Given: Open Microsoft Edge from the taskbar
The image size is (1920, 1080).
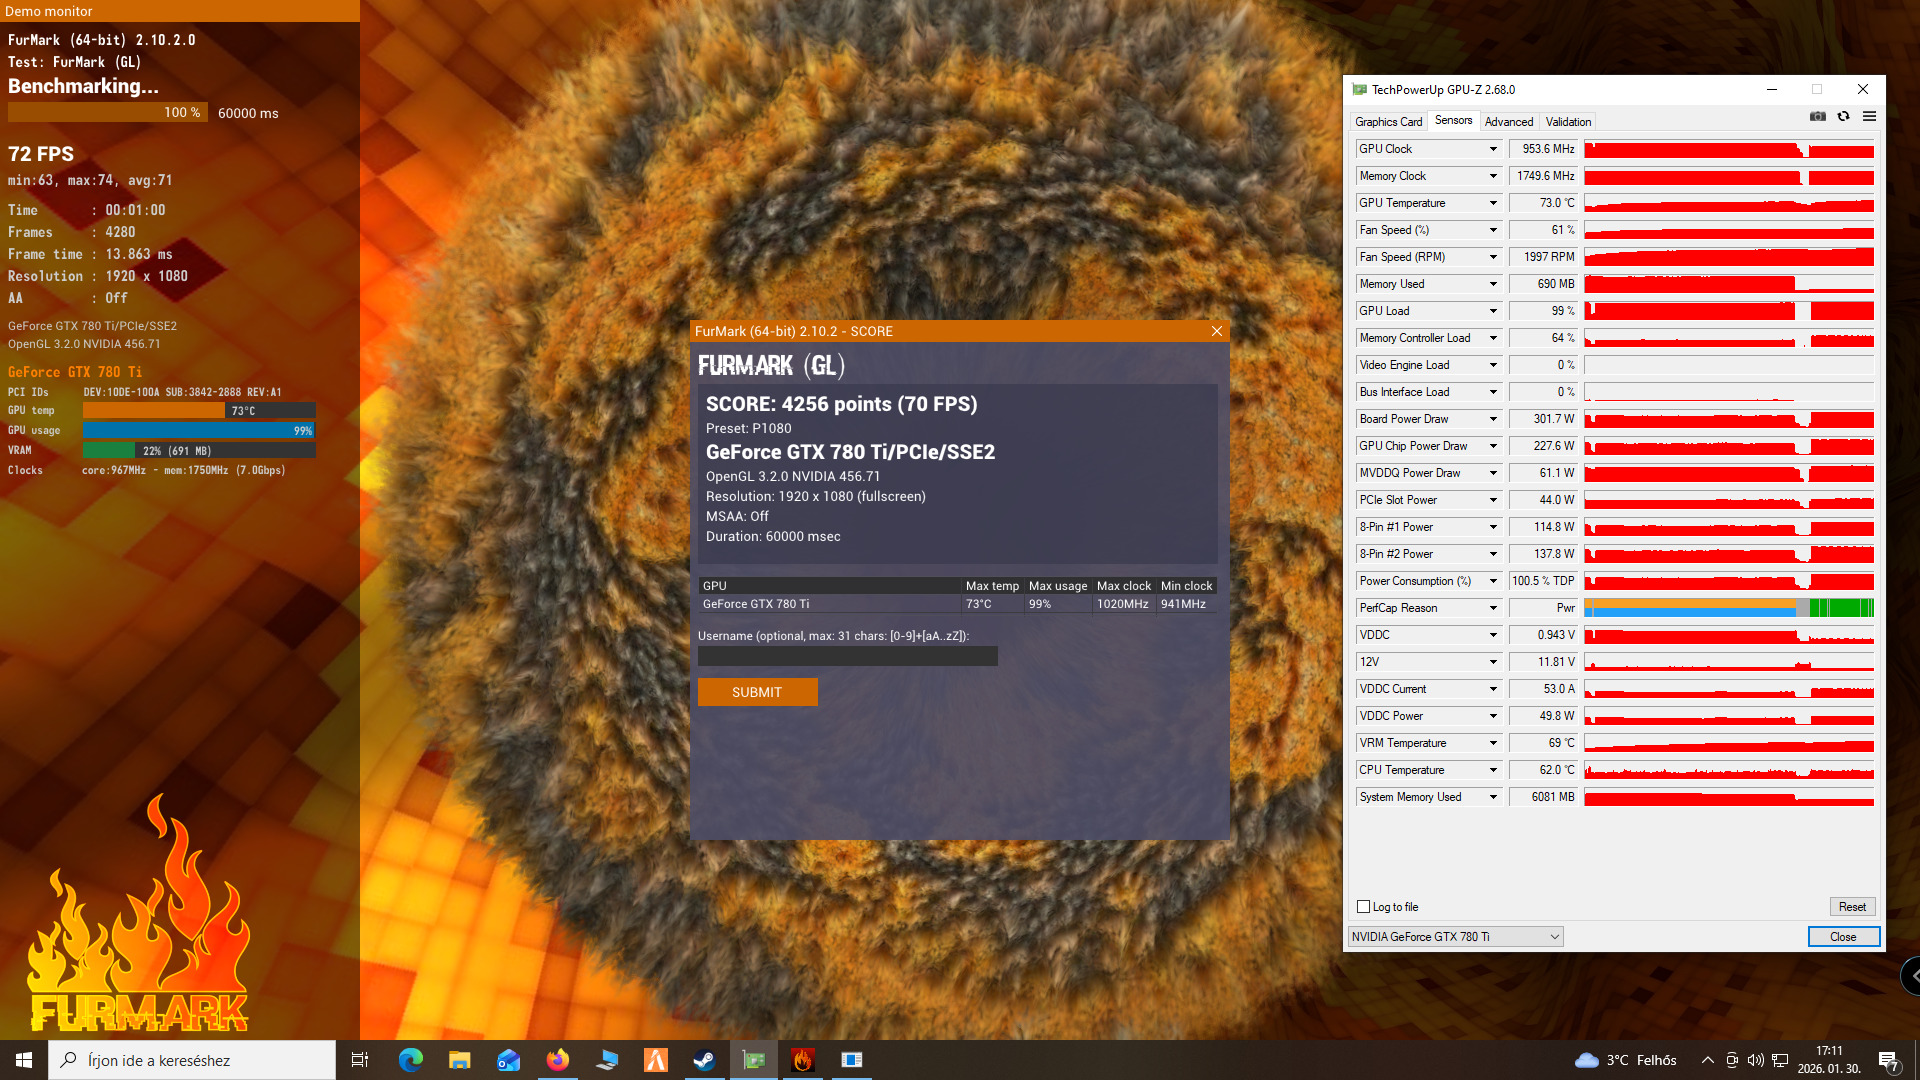Looking at the screenshot, I should [410, 1060].
